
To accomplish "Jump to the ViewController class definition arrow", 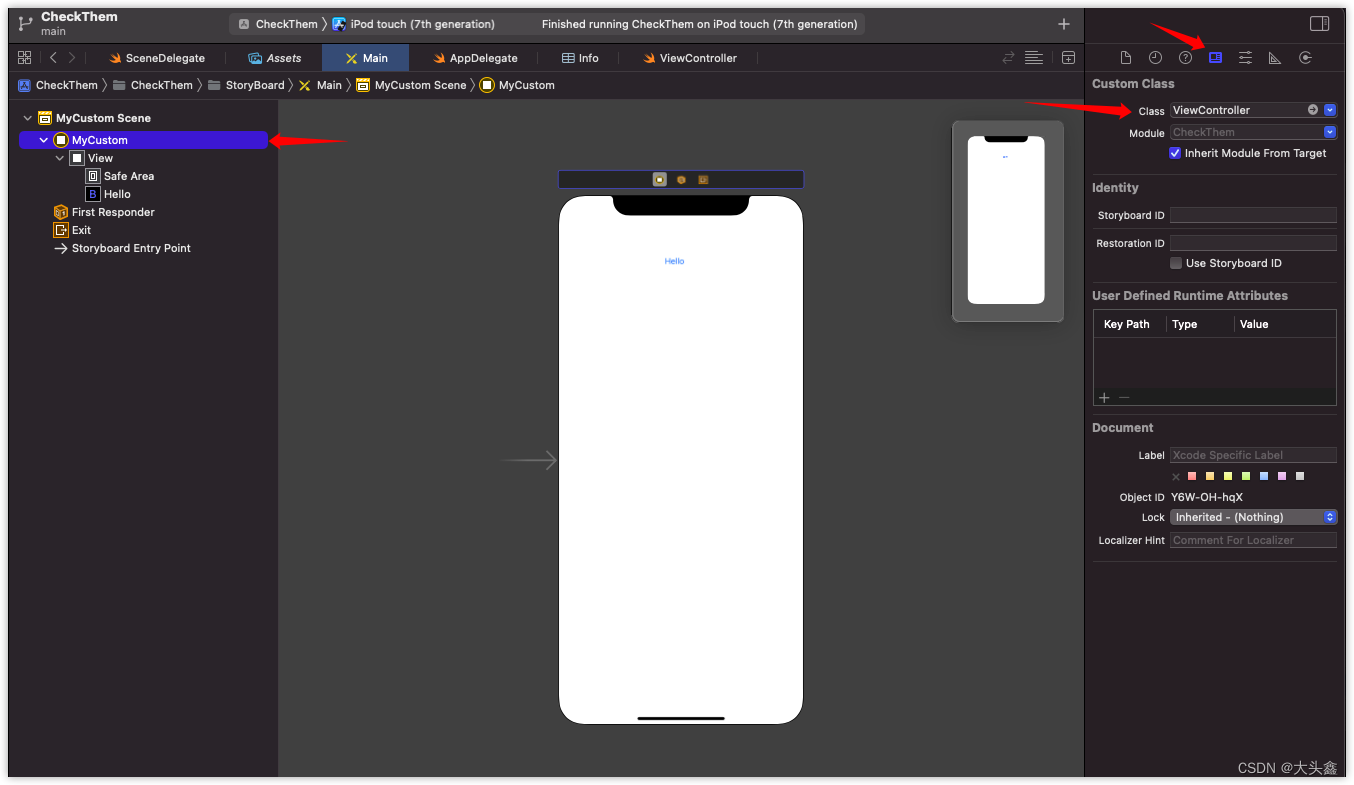I will [1313, 110].
